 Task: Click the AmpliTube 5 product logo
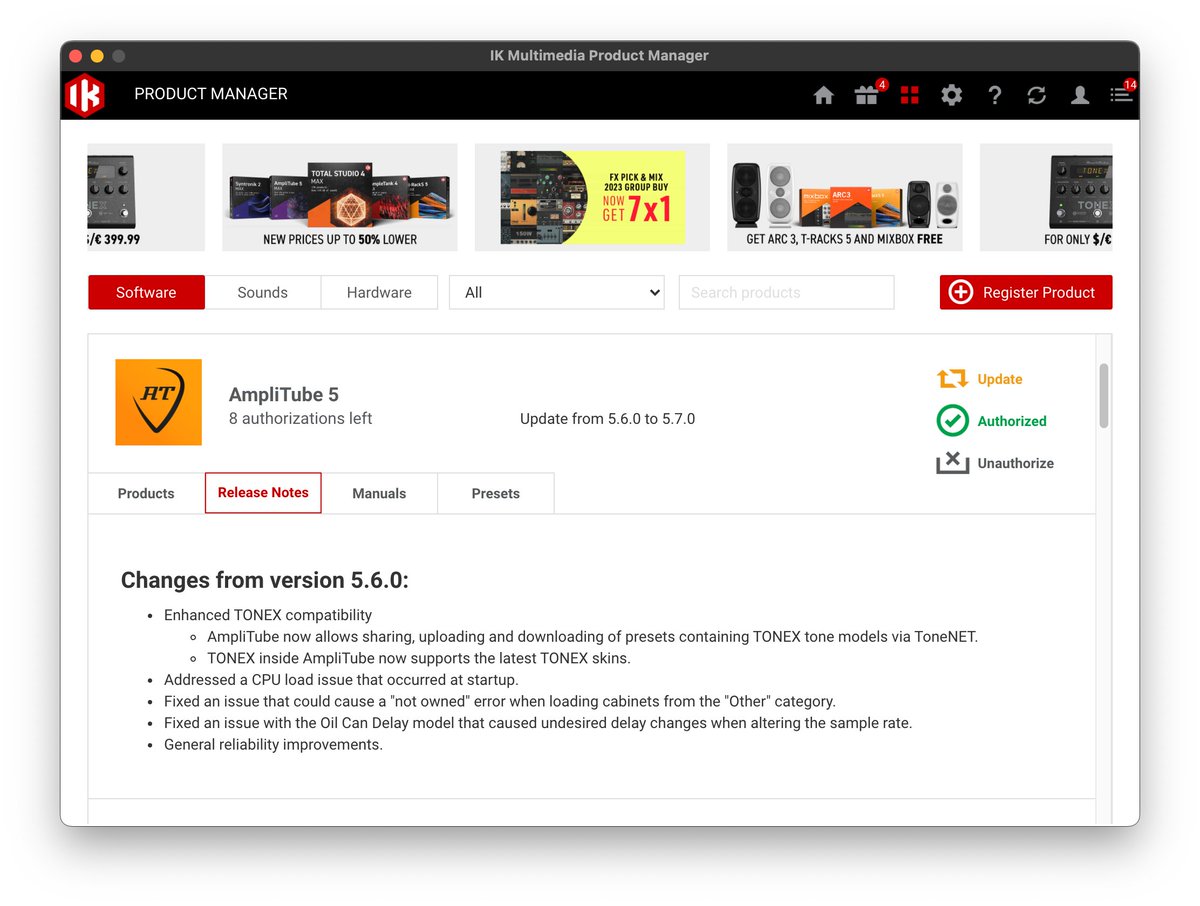pyautogui.click(x=158, y=402)
